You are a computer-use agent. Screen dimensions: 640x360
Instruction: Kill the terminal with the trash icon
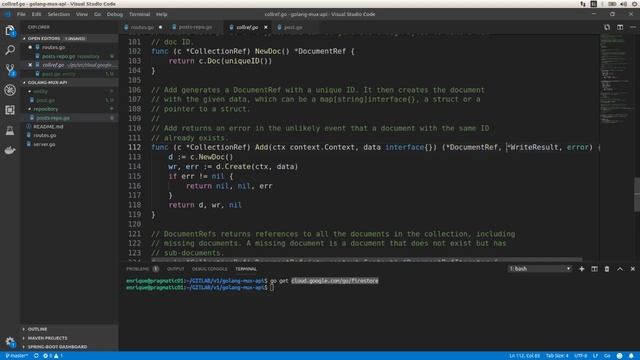pos(607,269)
